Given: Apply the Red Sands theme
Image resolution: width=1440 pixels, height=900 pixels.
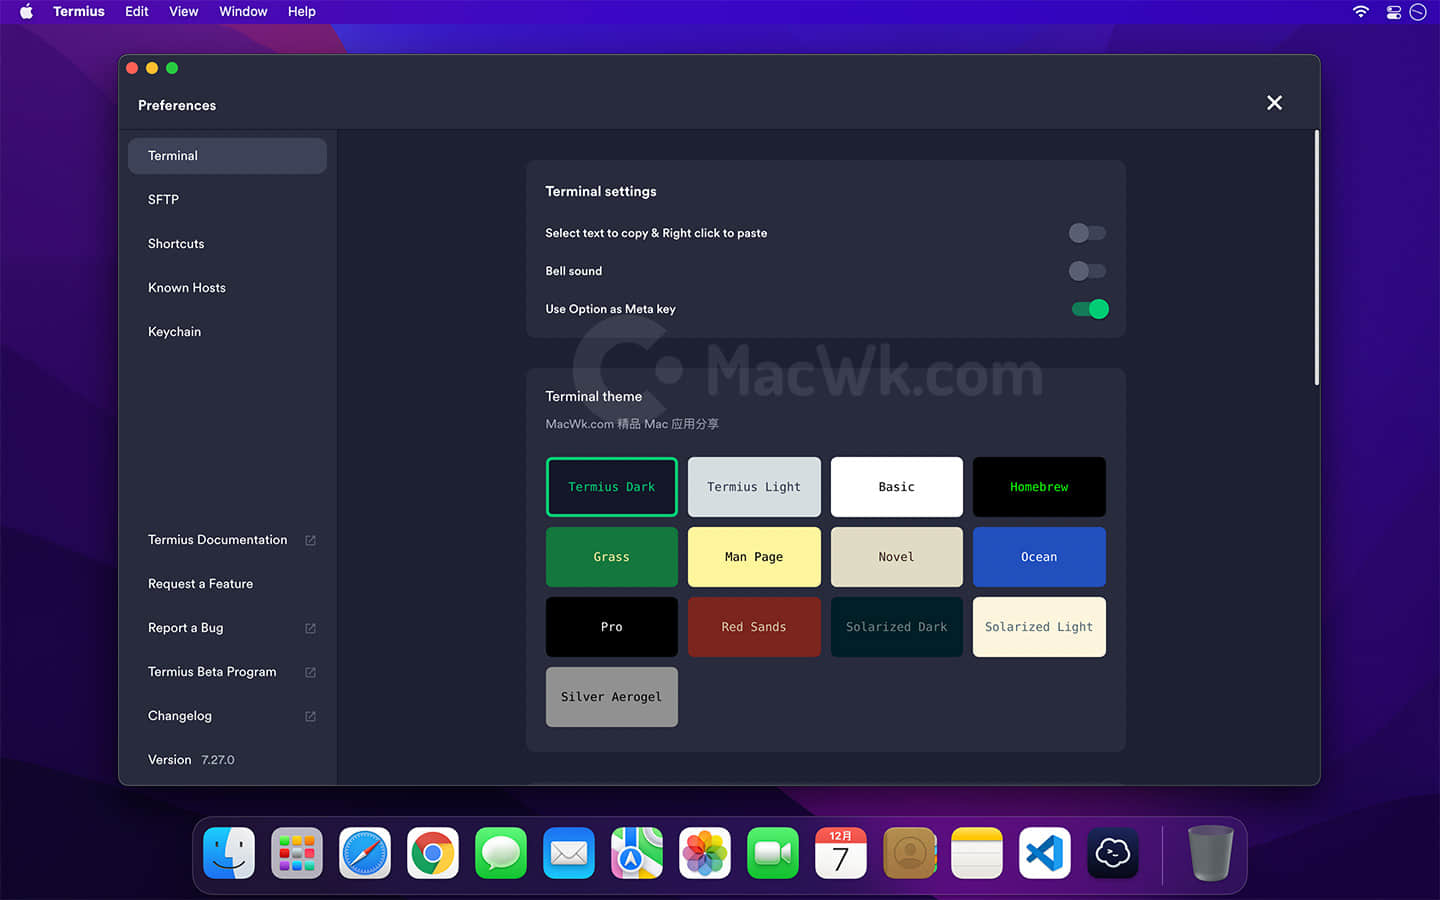Looking at the screenshot, I should click(x=754, y=627).
